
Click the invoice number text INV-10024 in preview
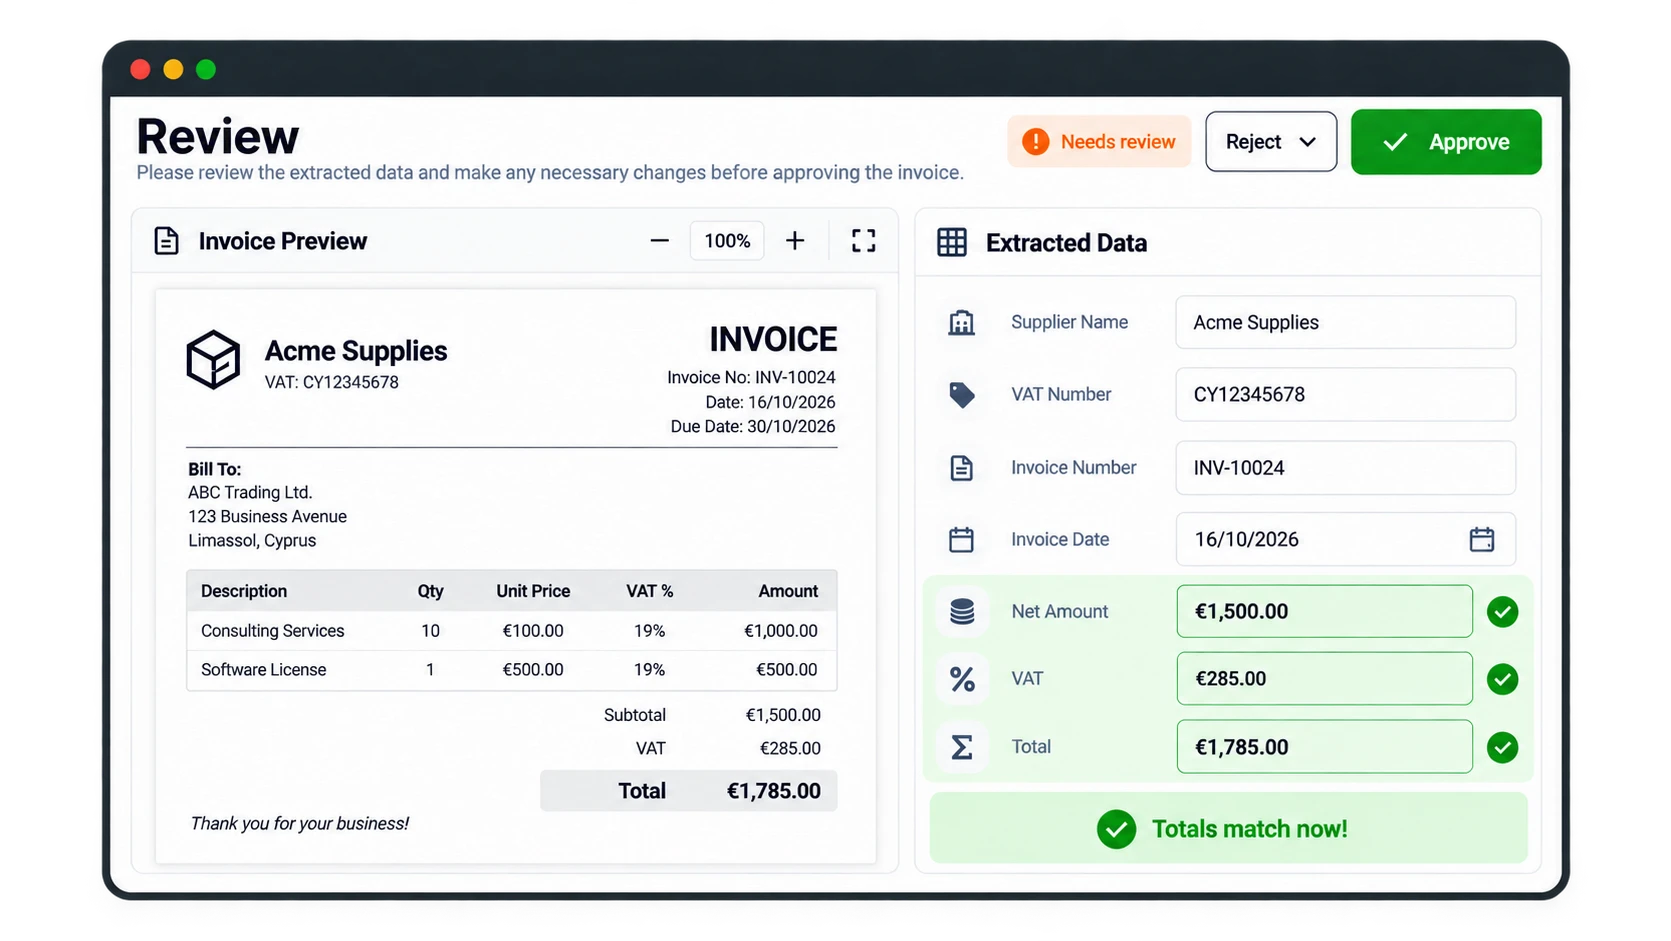tap(795, 378)
